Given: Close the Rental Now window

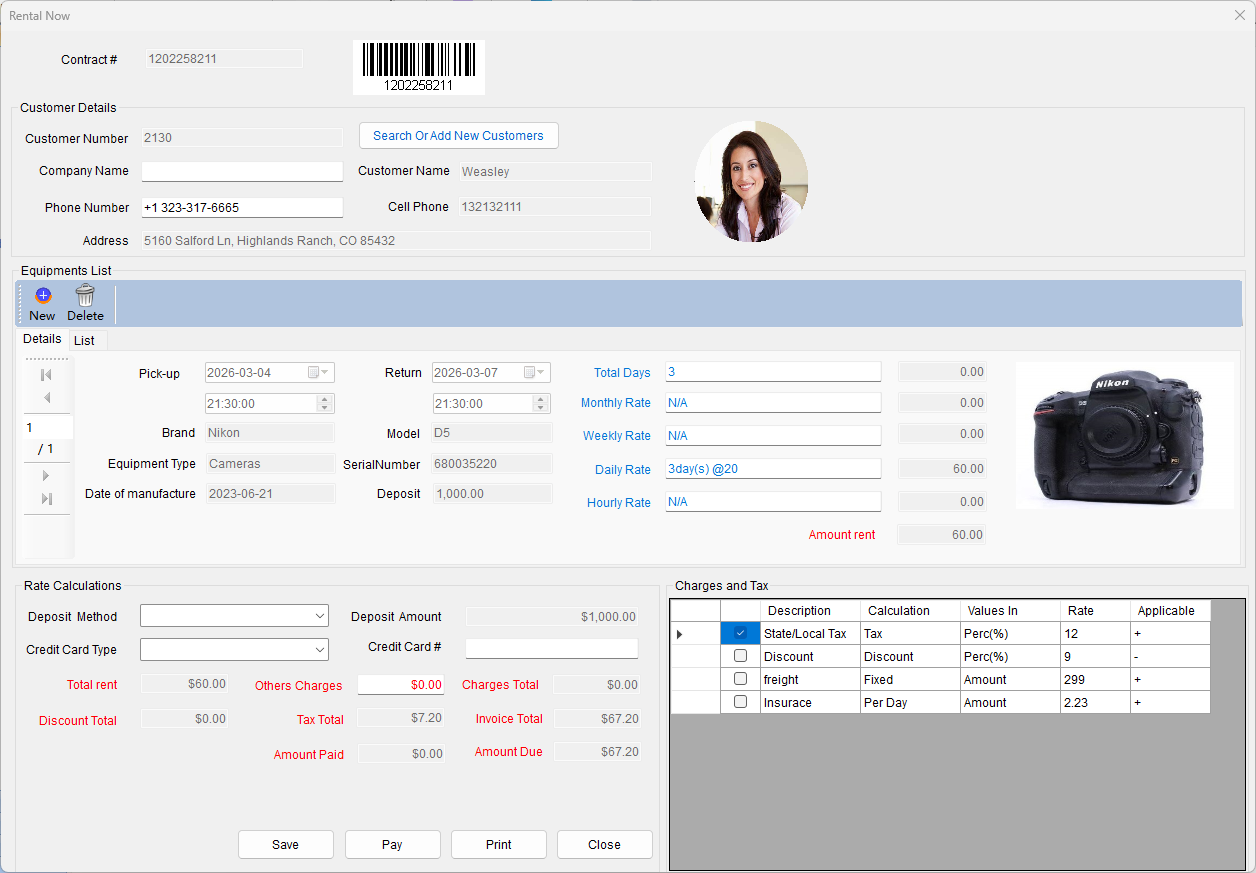Looking at the screenshot, I should point(1240,15).
